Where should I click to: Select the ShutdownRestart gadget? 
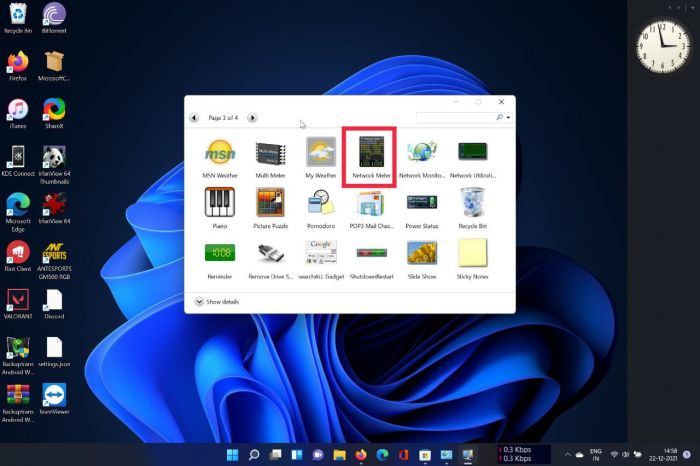(x=371, y=259)
